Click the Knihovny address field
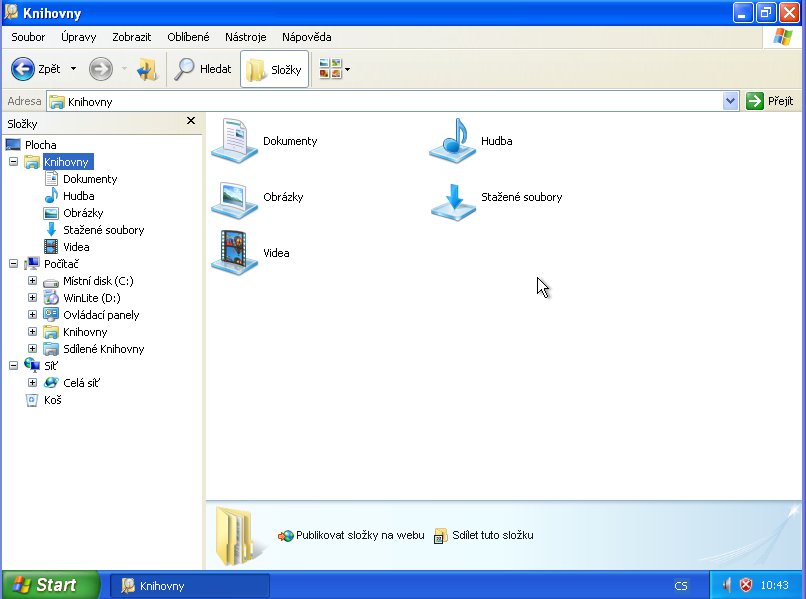The height and width of the screenshot is (599, 806). (386, 101)
